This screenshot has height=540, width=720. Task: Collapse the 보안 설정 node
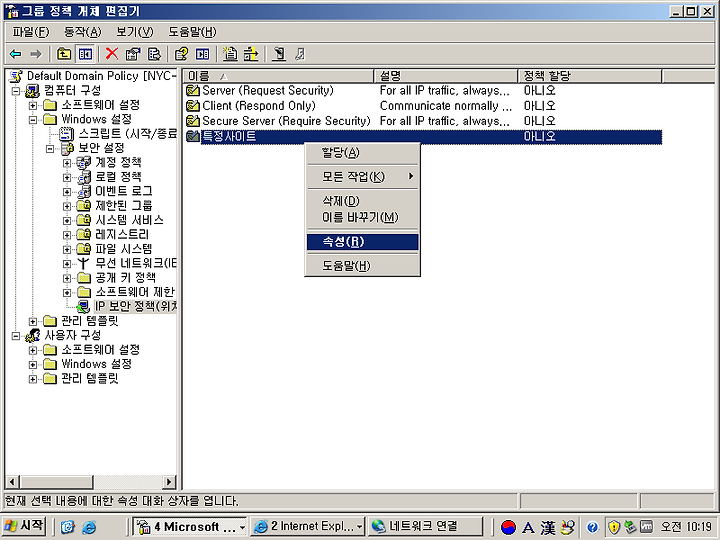pos(50,148)
